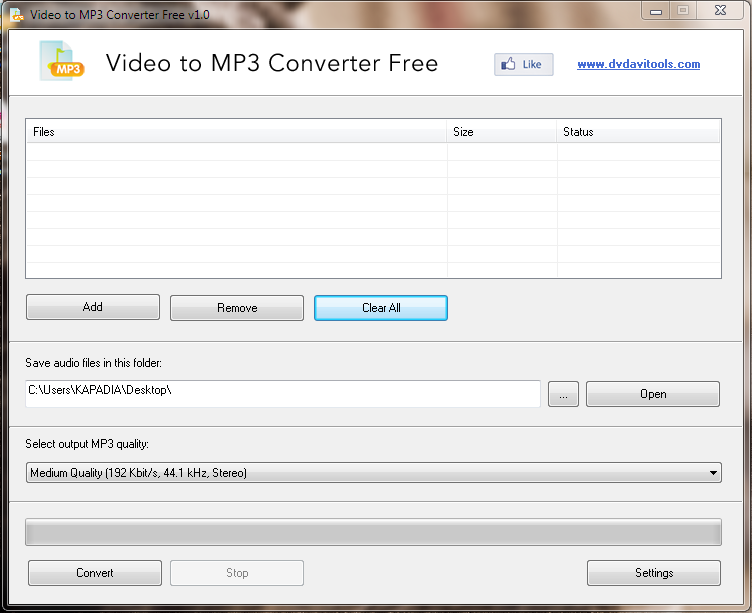
Task: Click the Files column header
Action: [236, 131]
